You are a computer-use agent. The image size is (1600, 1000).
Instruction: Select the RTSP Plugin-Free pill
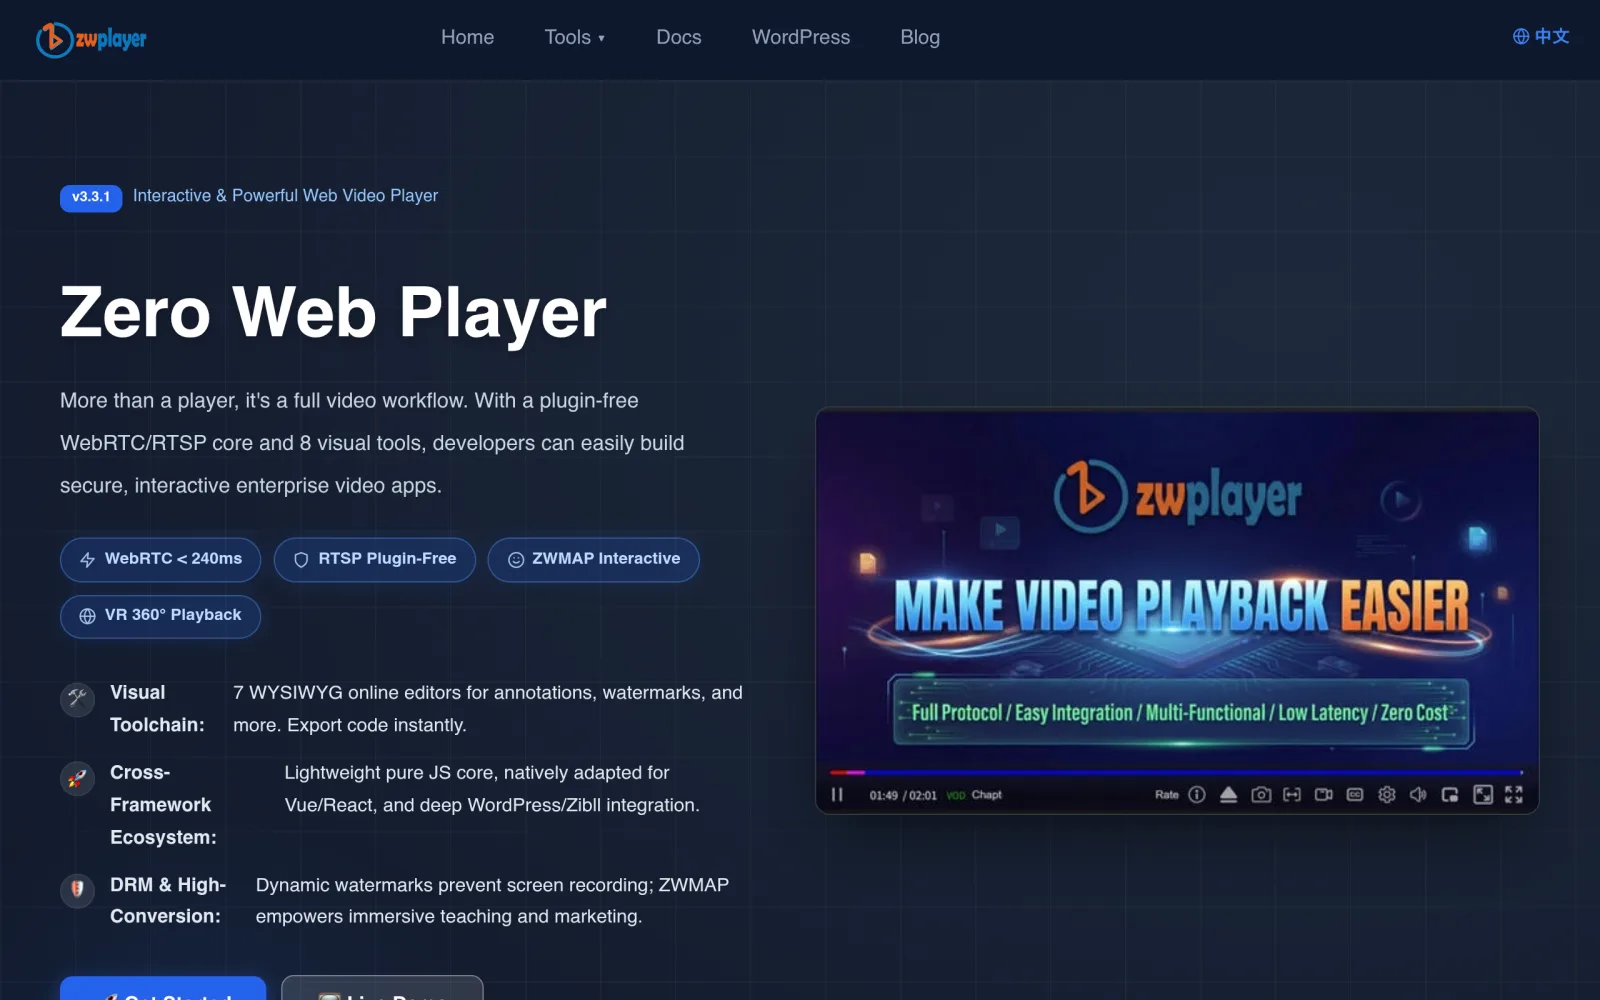click(375, 559)
